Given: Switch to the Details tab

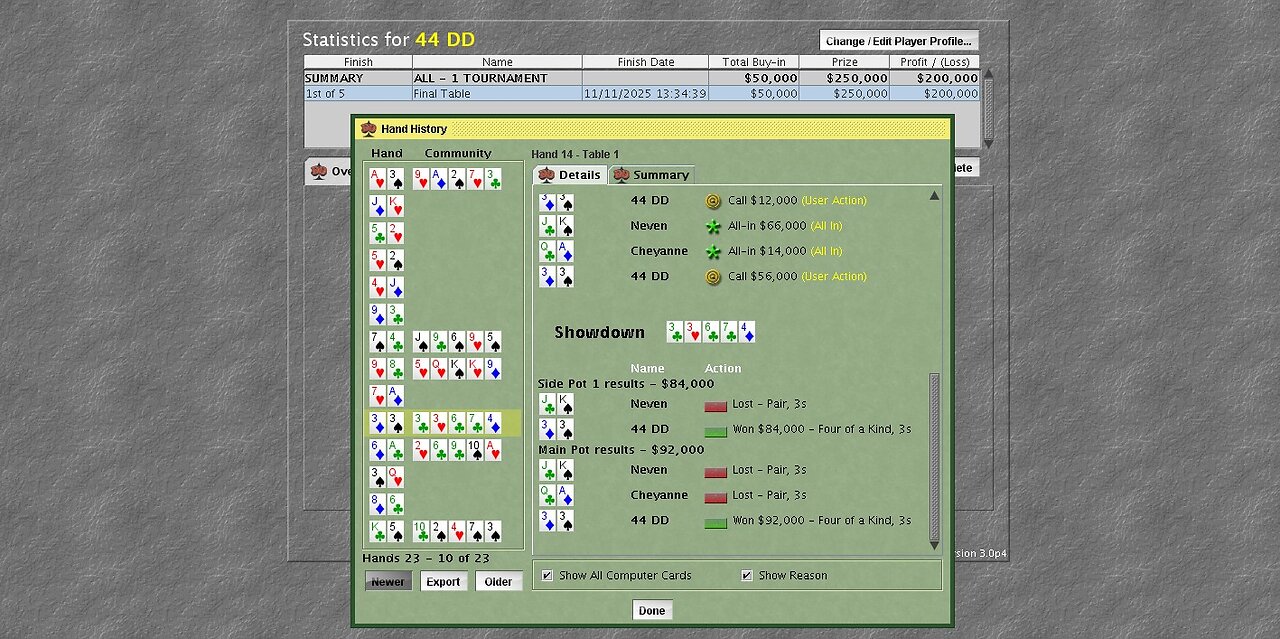Looking at the screenshot, I should point(569,175).
